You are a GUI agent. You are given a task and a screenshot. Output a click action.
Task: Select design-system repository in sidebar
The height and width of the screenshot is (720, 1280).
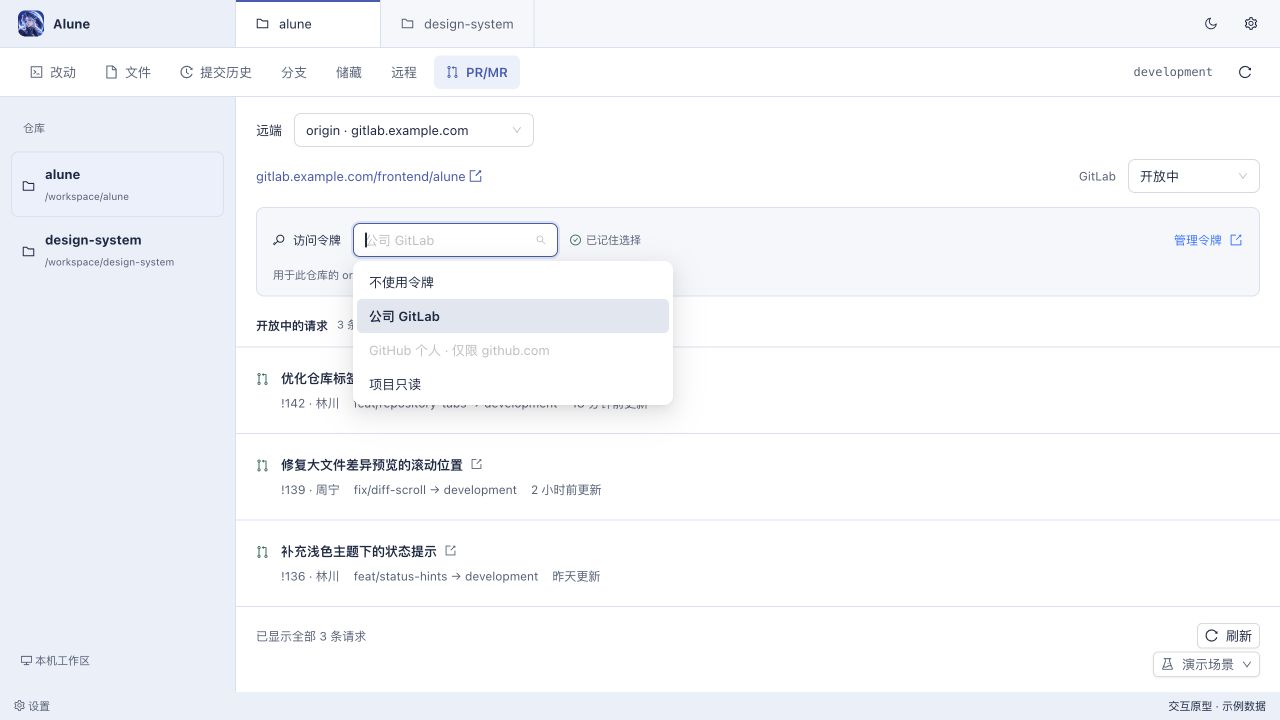point(117,250)
